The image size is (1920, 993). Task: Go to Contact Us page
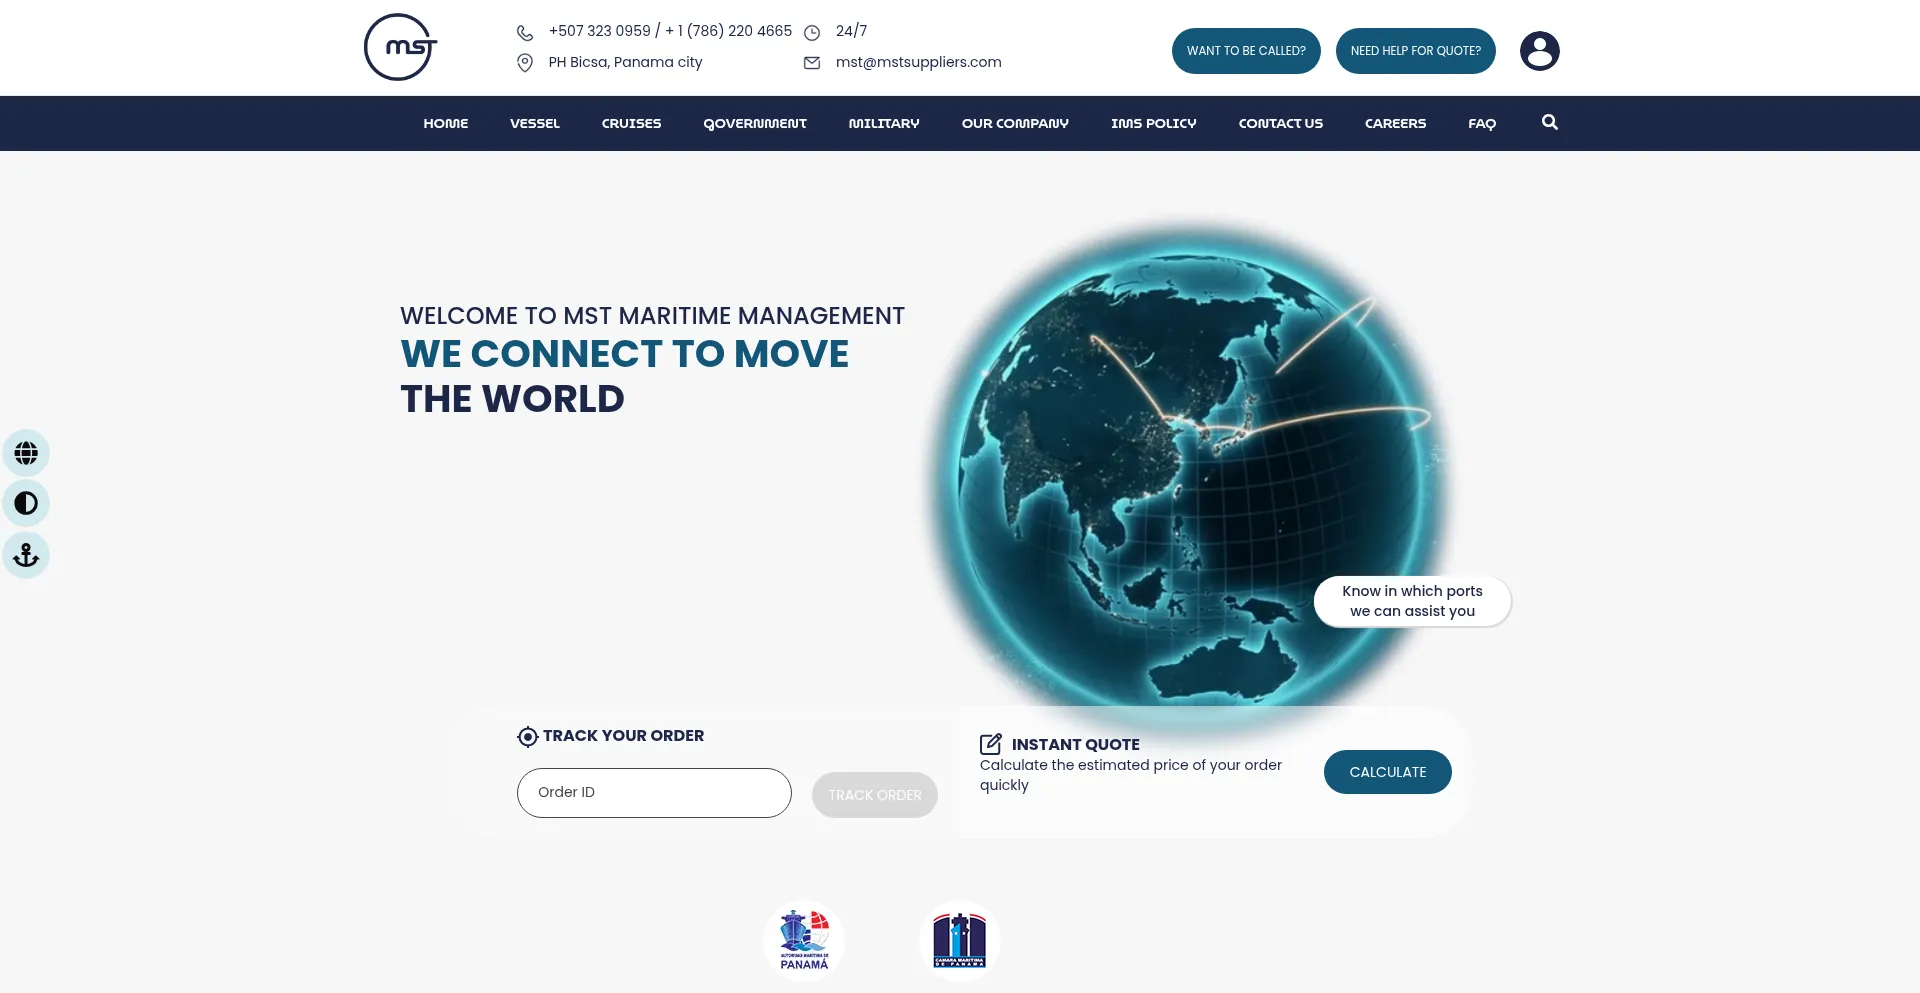click(x=1281, y=124)
